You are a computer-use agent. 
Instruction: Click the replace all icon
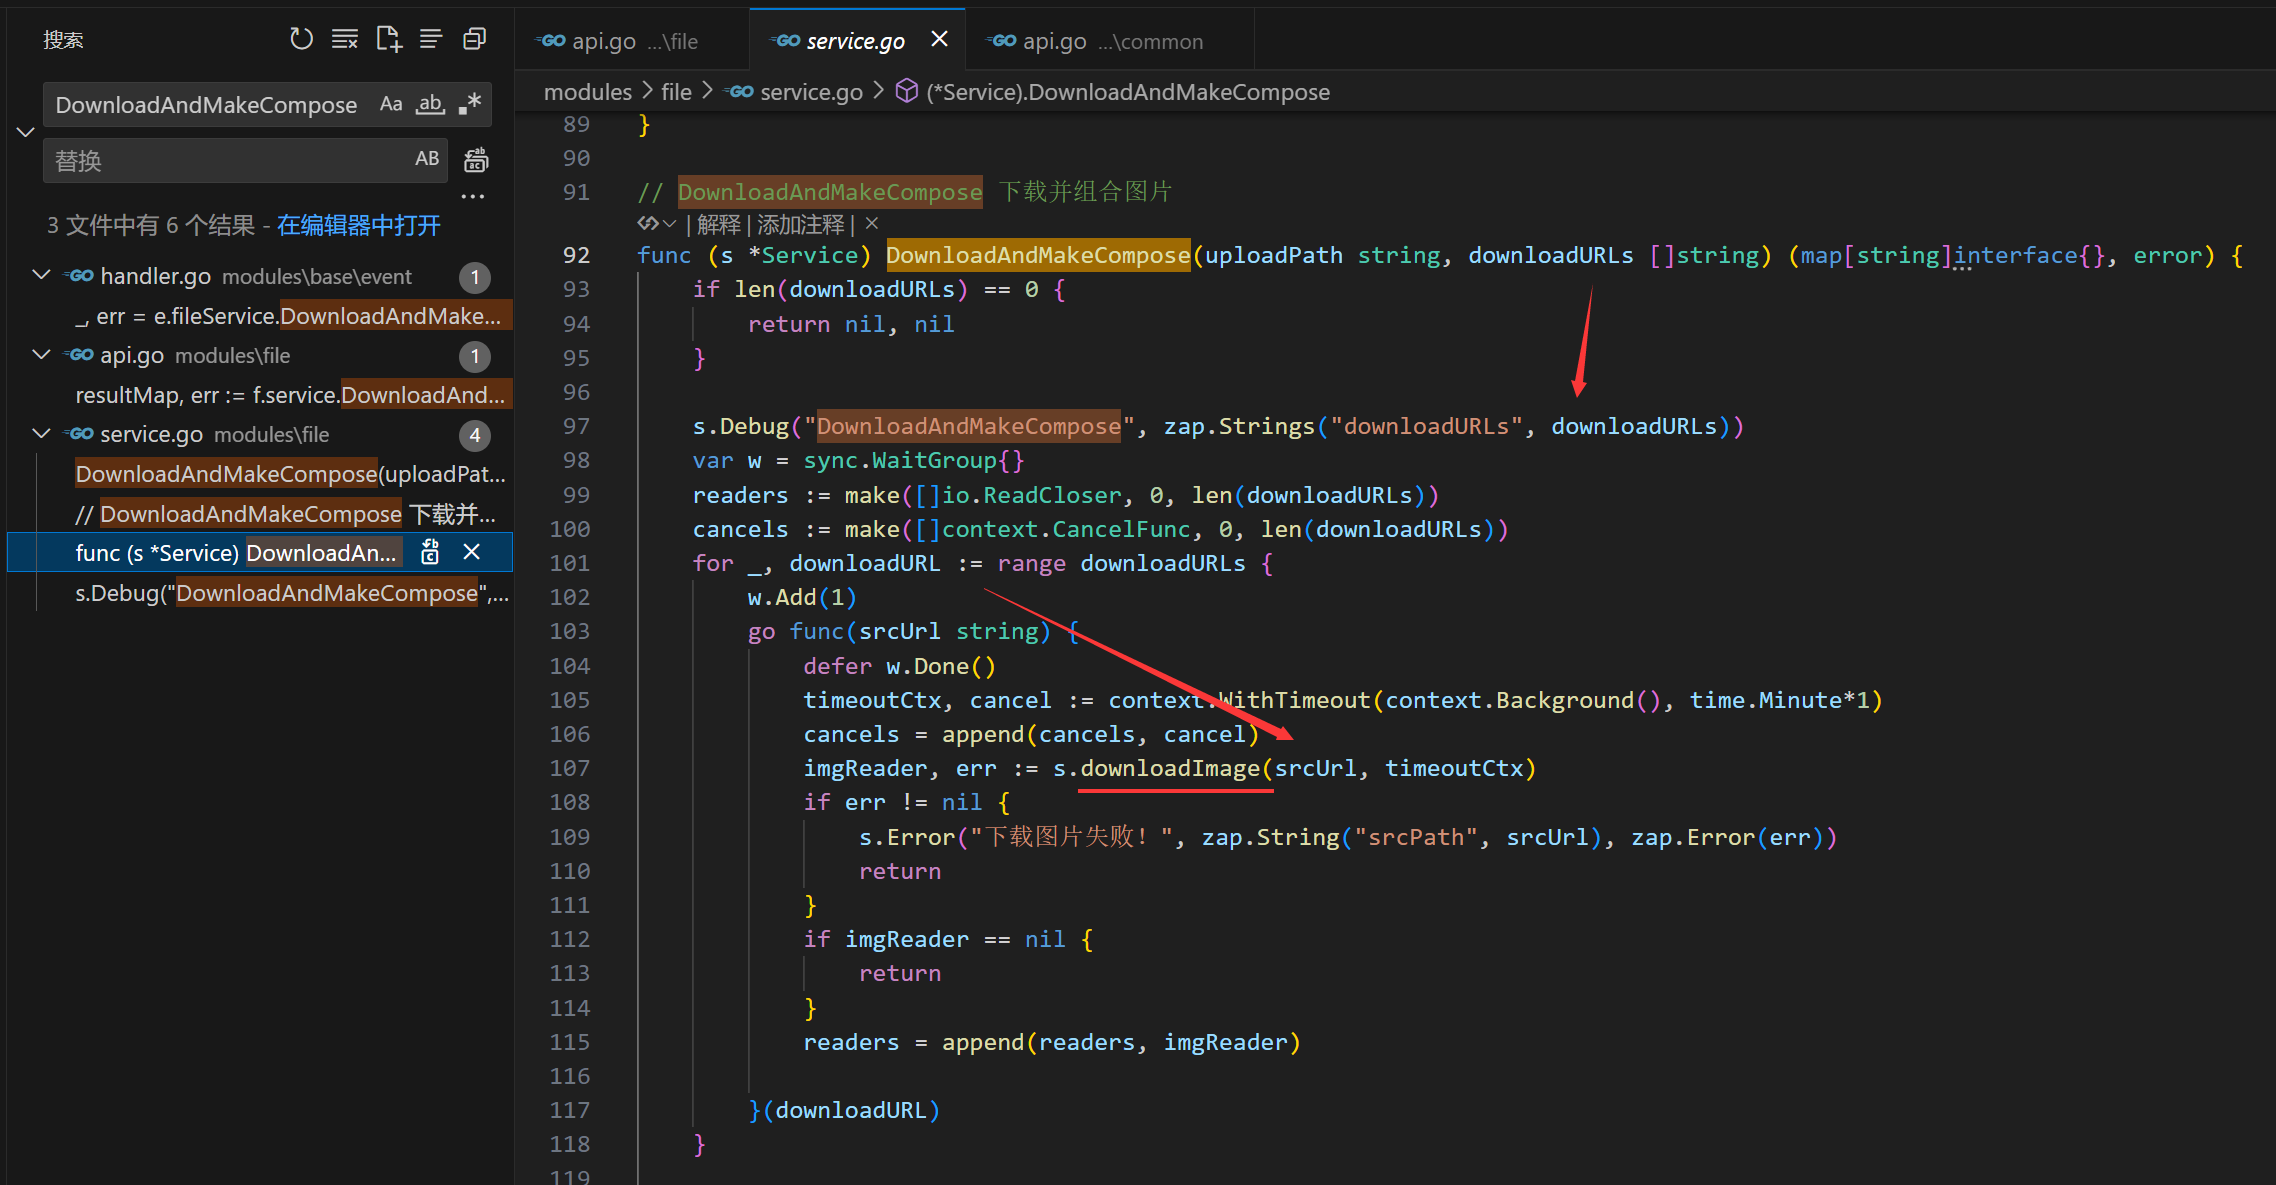click(x=477, y=160)
